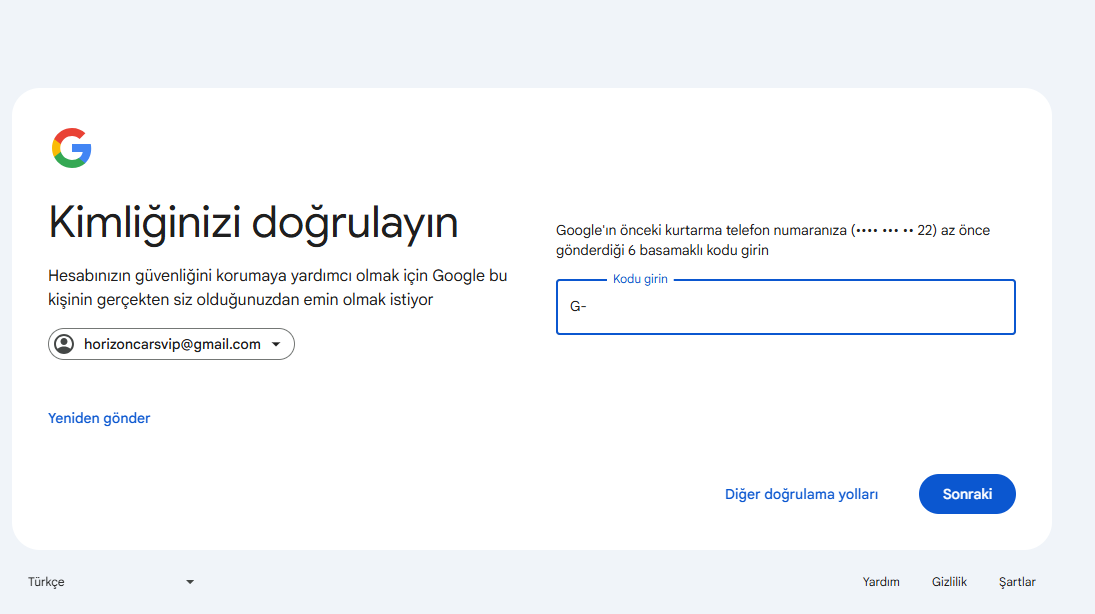Image resolution: width=1095 pixels, height=614 pixels.
Task: Open the Gizlilik link
Action: coord(949,582)
